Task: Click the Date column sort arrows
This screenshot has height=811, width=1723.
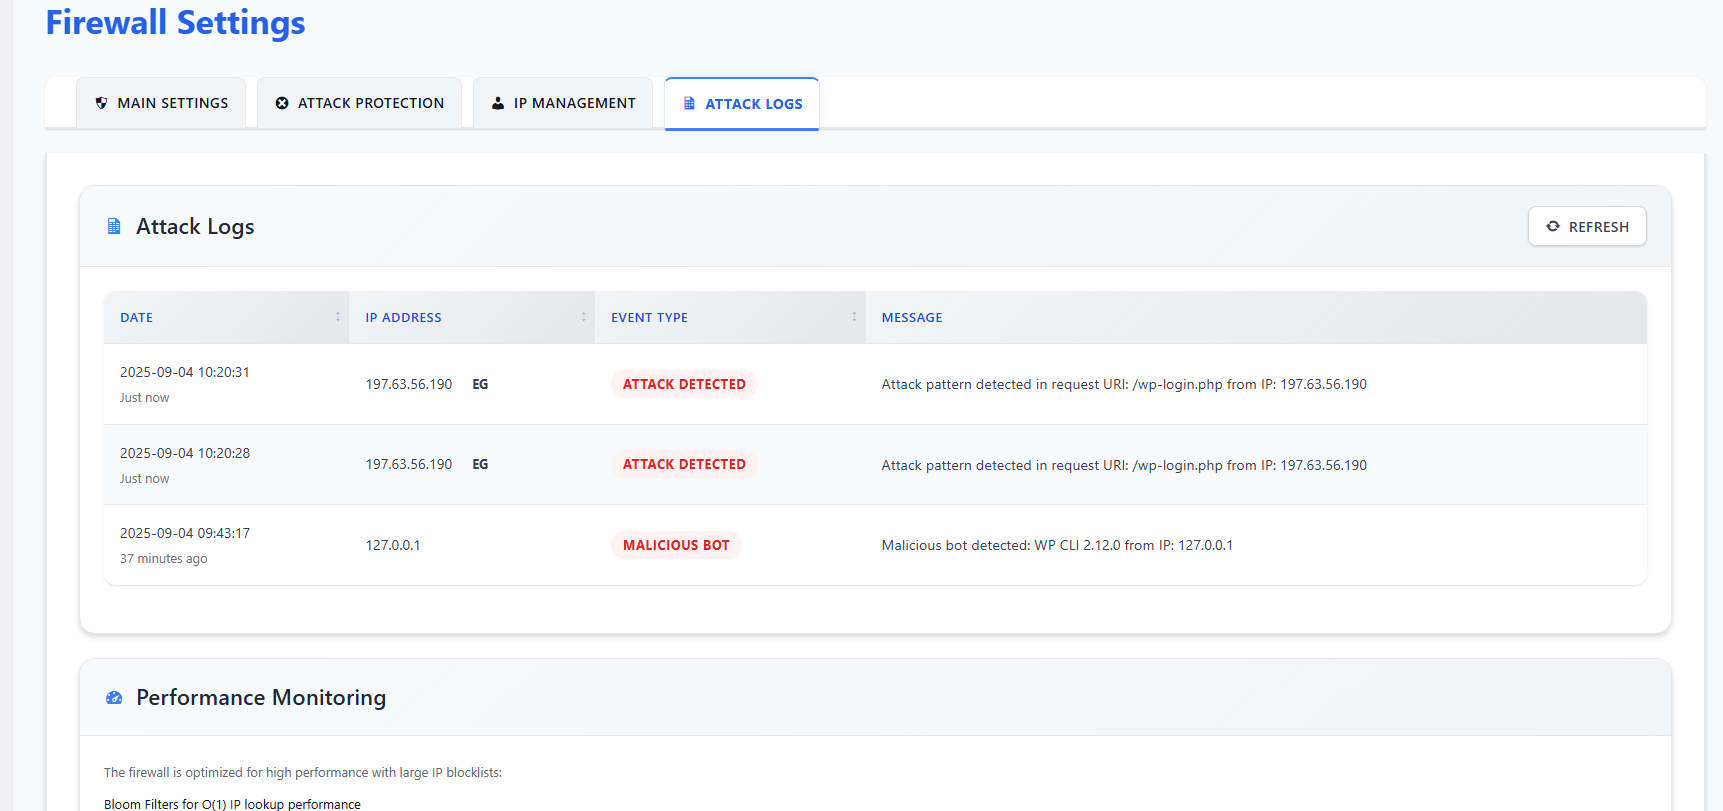Action: pos(338,317)
